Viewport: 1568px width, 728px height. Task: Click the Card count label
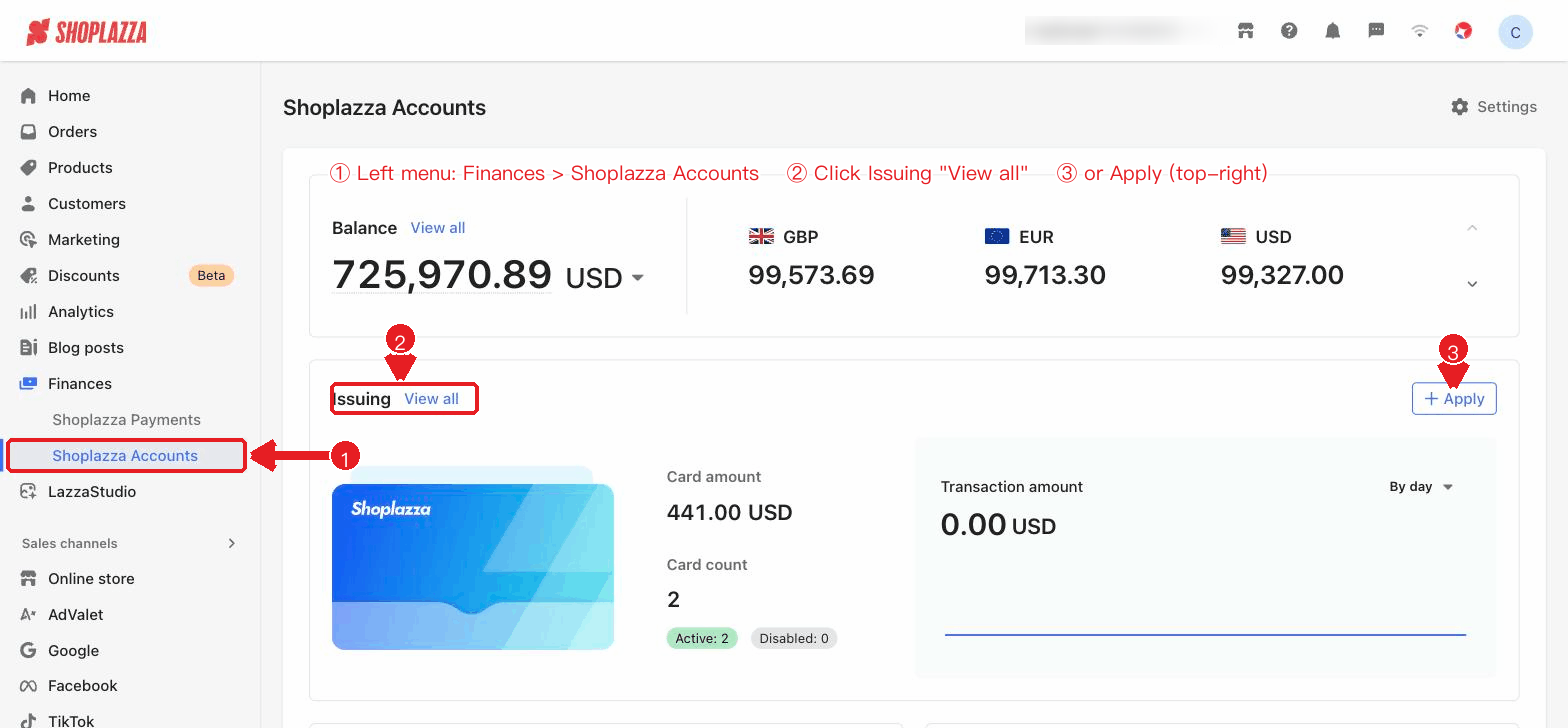point(707,565)
